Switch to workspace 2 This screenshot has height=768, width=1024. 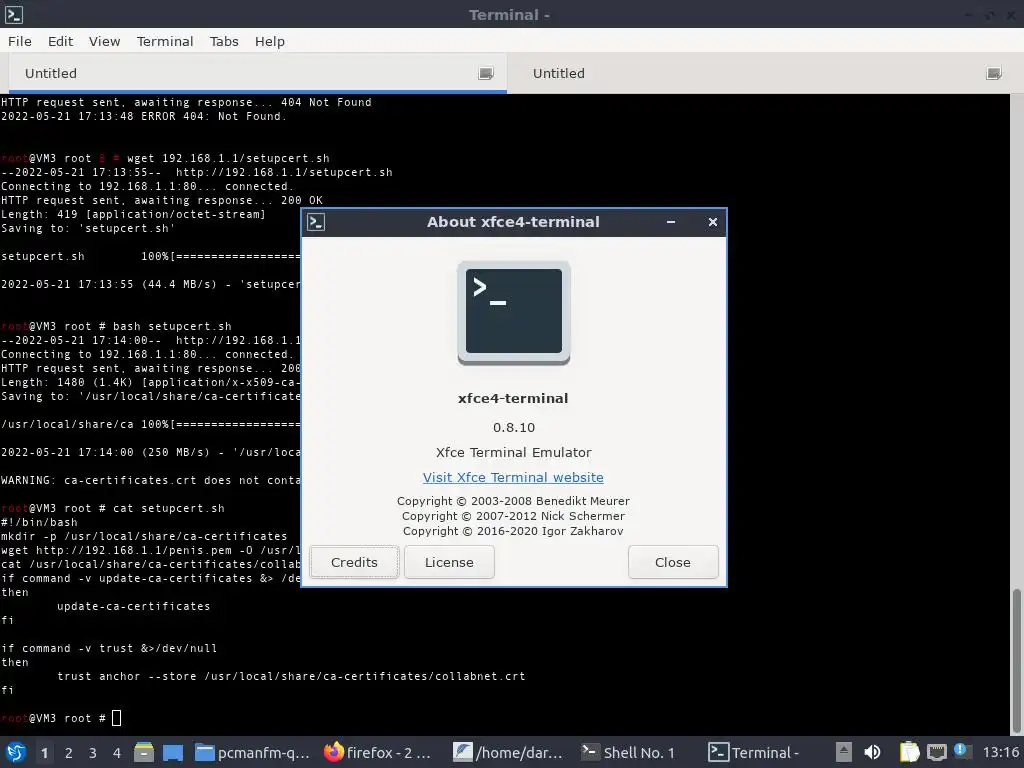pyautogui.click(x=69, y=753)
